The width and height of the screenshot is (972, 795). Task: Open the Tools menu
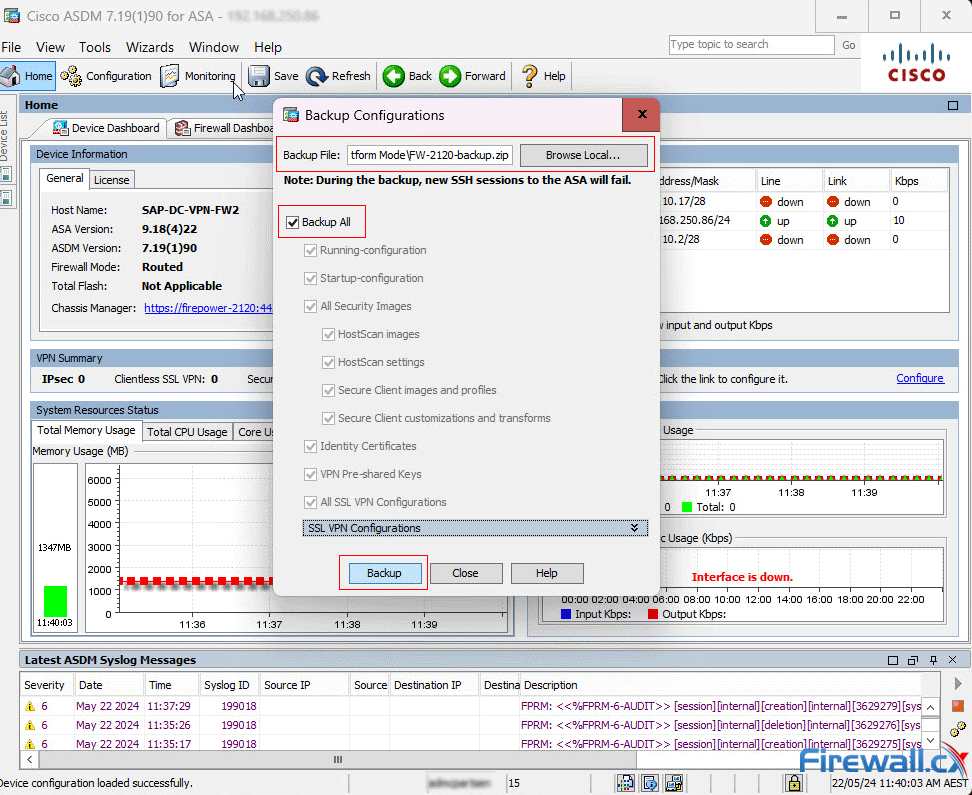tap(94, 47)
